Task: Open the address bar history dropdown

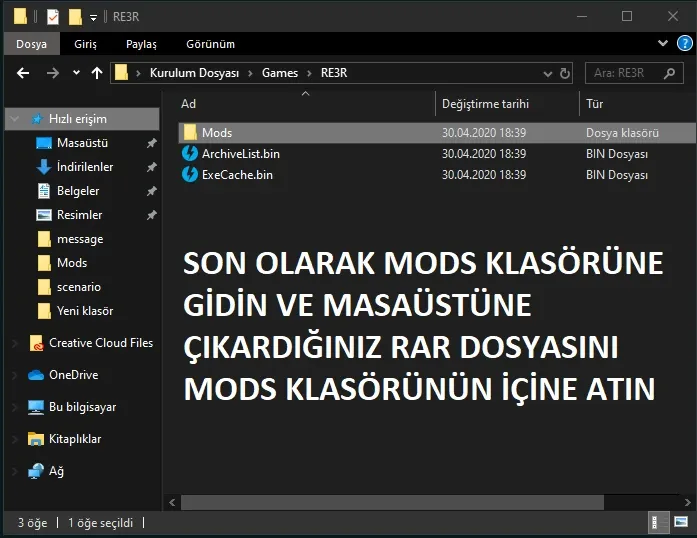Action: [x=545, y=73]
